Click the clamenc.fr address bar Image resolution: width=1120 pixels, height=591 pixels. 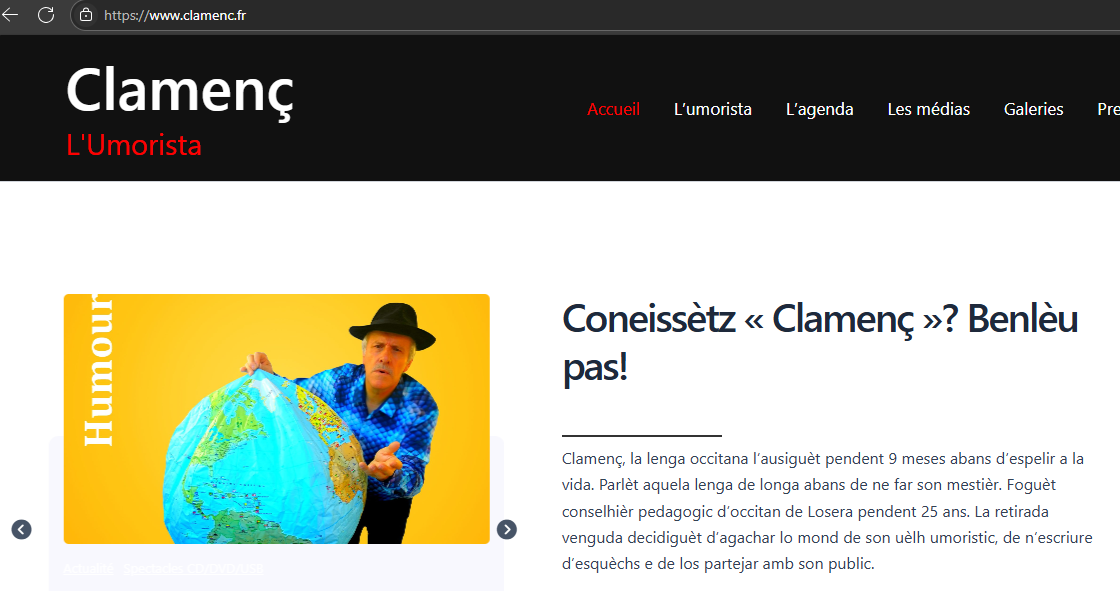(x=593, y=15)
